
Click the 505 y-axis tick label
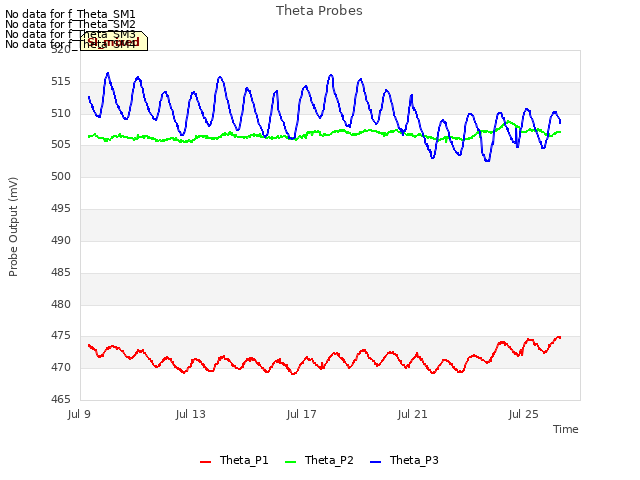(61, 145)
